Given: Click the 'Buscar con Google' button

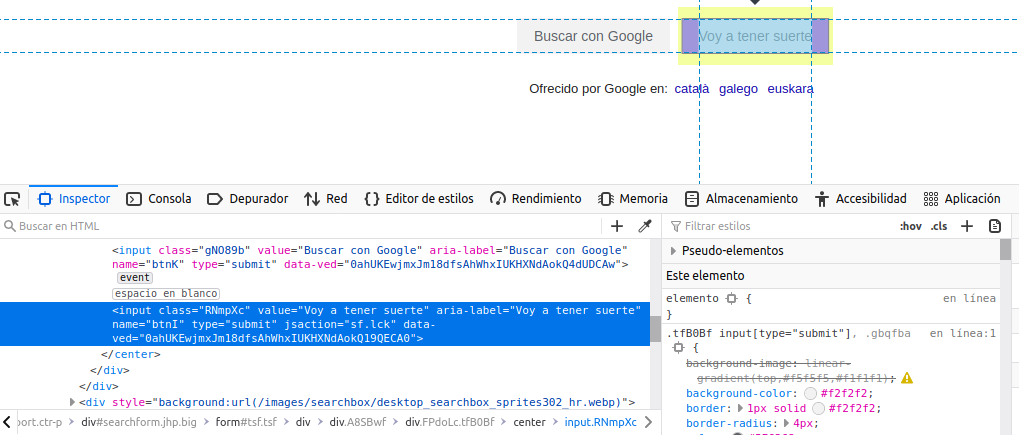Looking at the screenshot, I should point(593,36).
